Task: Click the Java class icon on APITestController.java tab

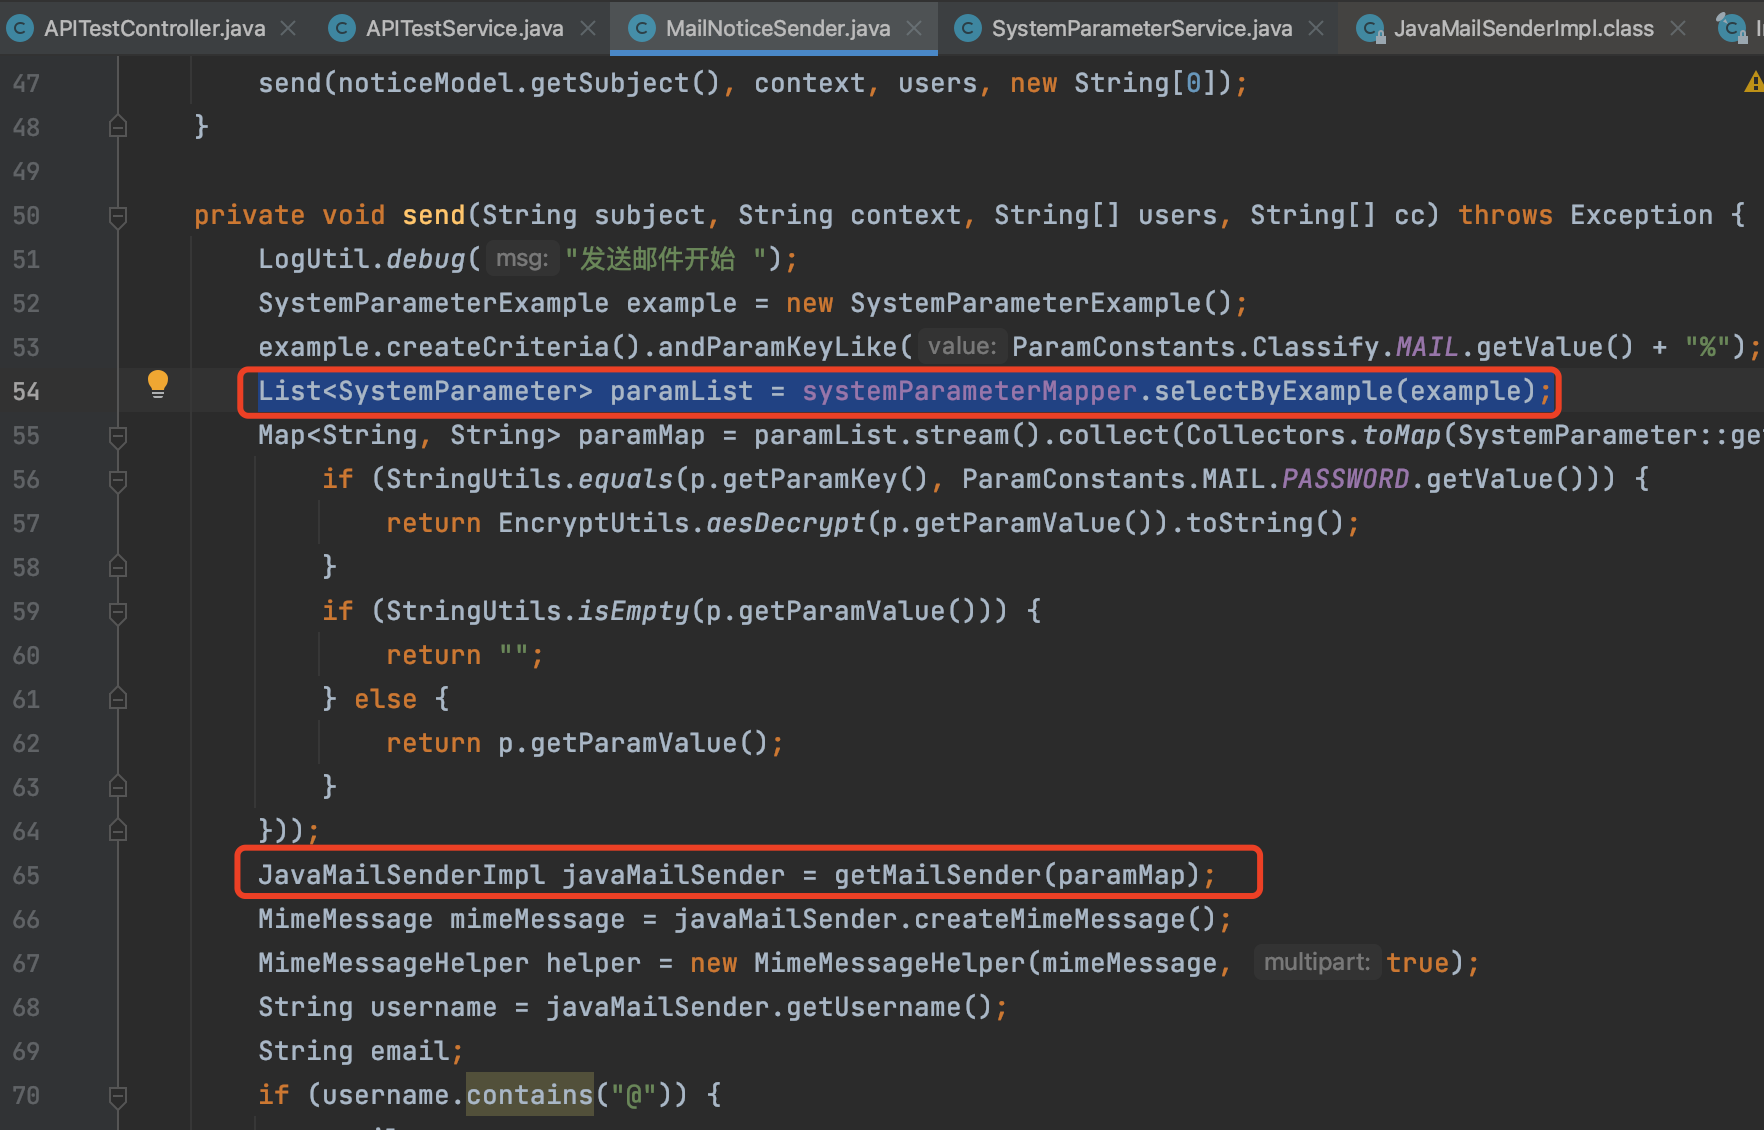Action: [x=20, y=28]
